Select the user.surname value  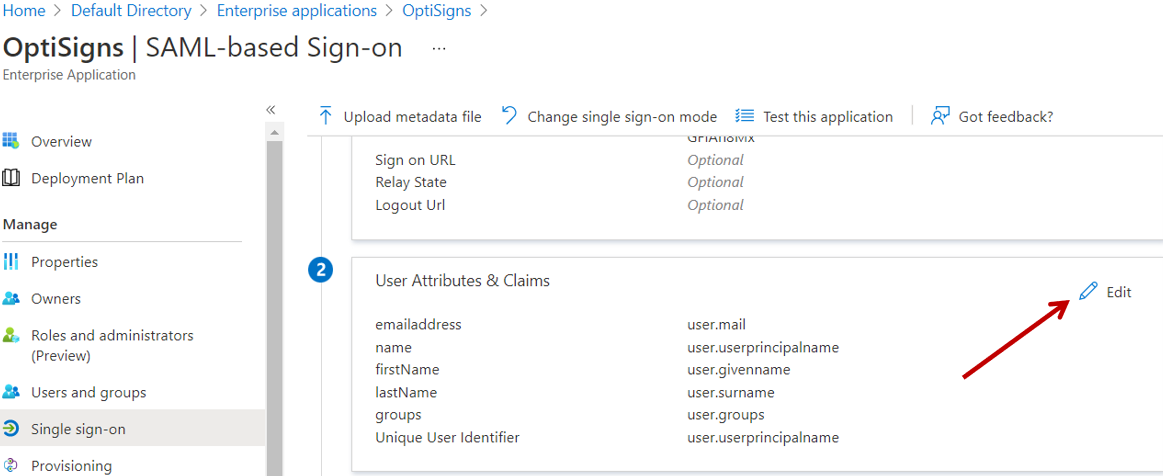(731, 392)
